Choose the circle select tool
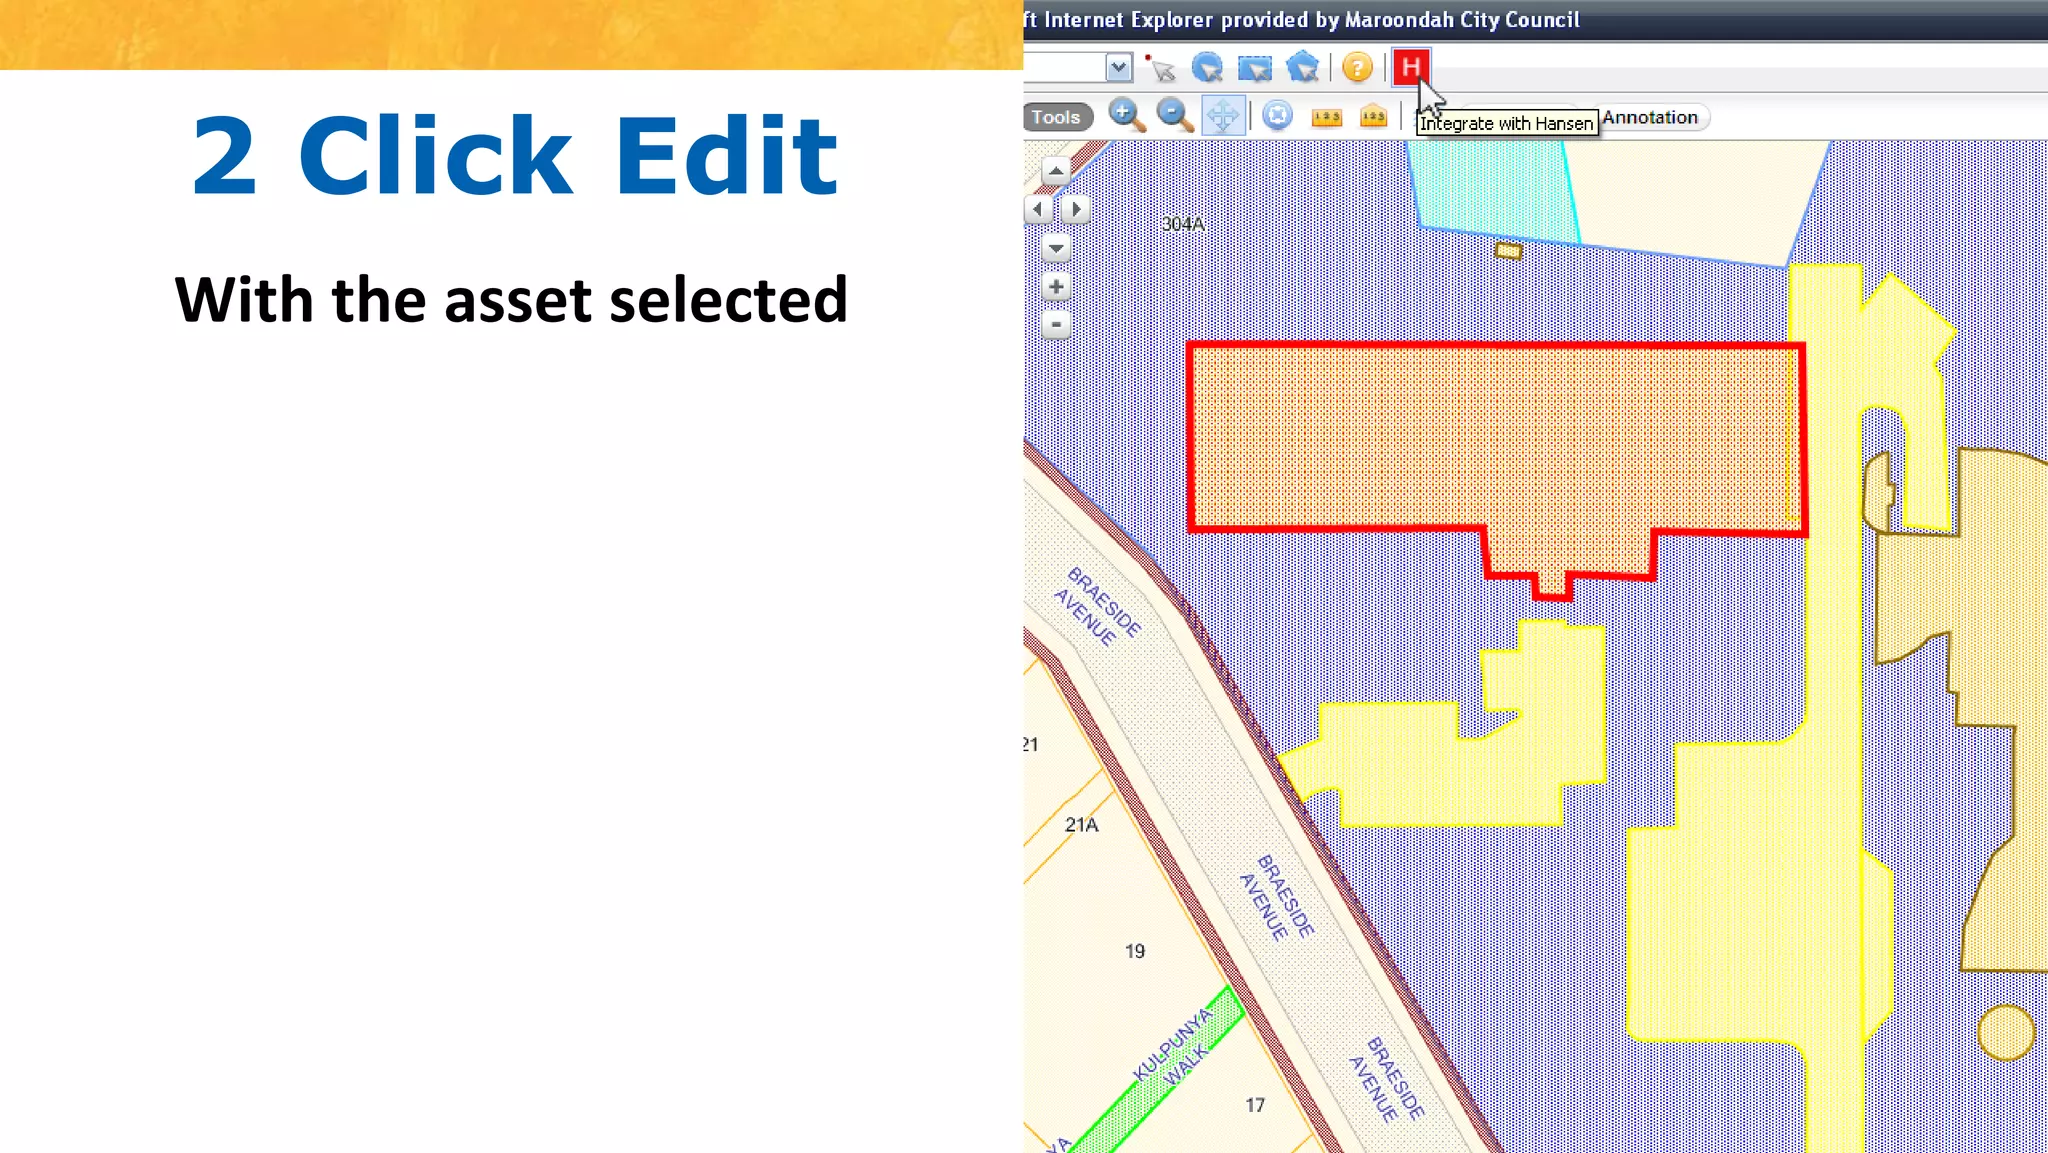 [x=1207, y=68]
